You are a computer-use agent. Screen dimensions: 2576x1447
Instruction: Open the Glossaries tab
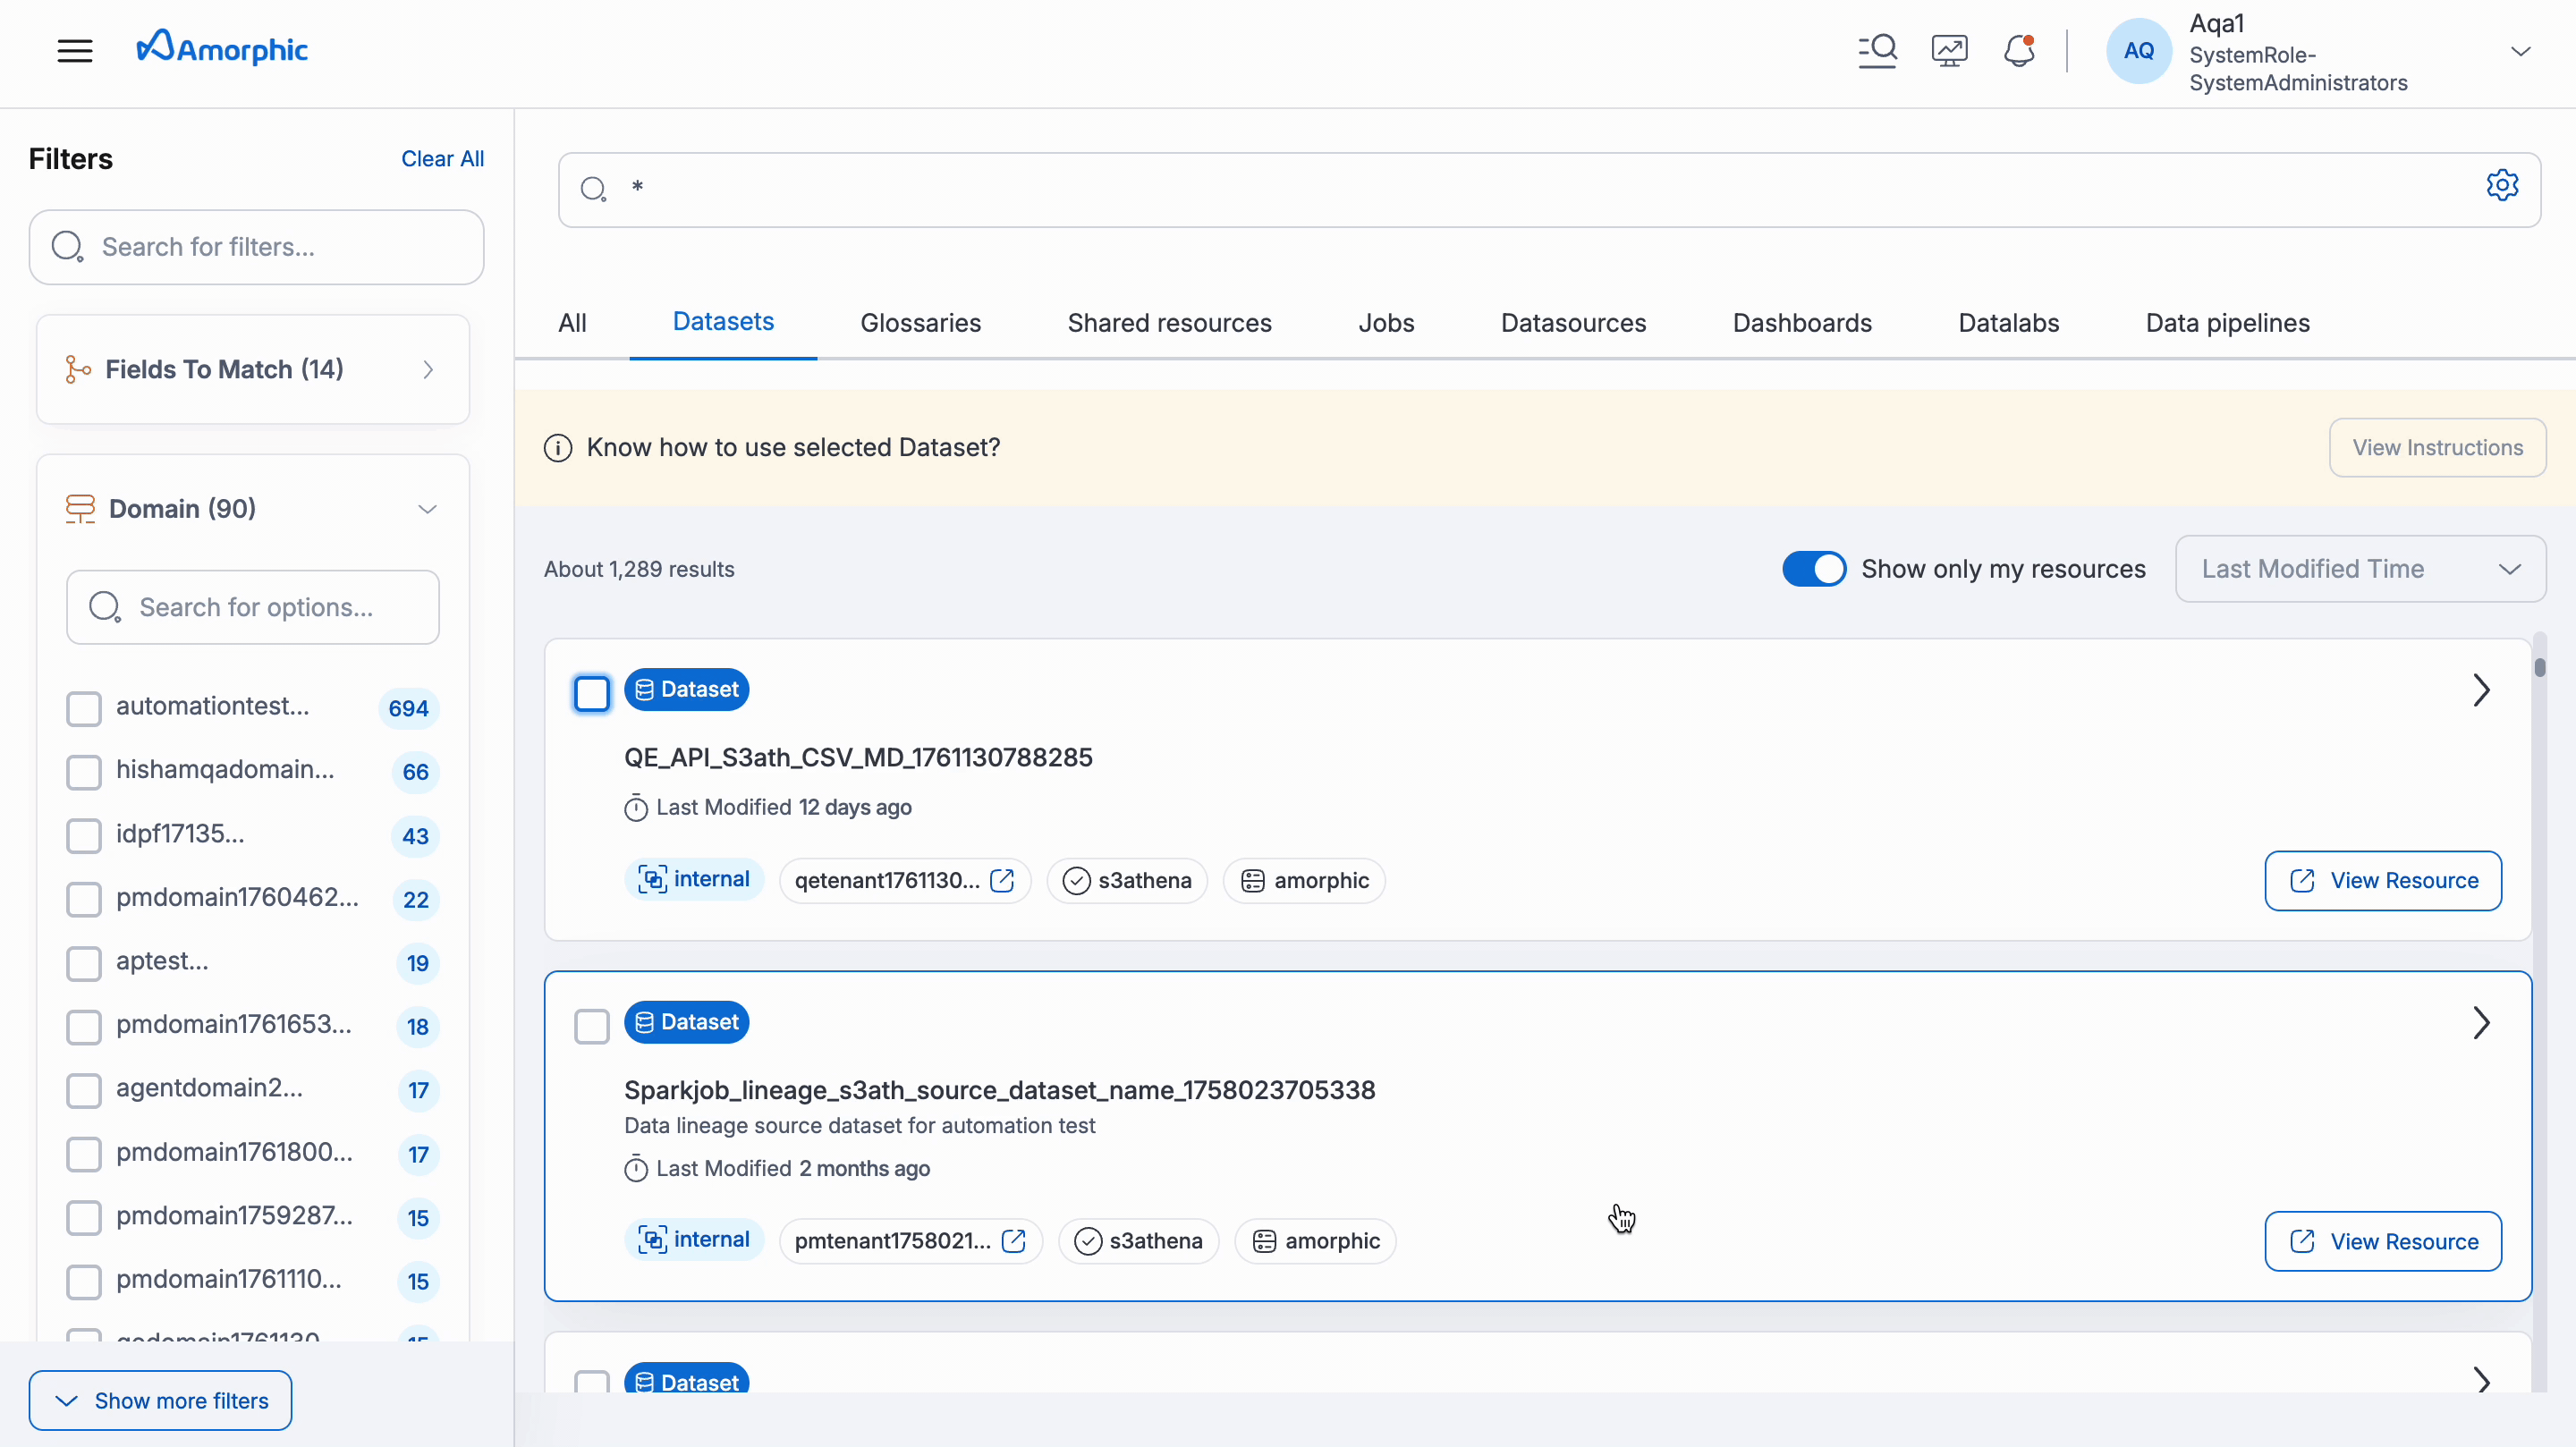[x=920, y=322]
